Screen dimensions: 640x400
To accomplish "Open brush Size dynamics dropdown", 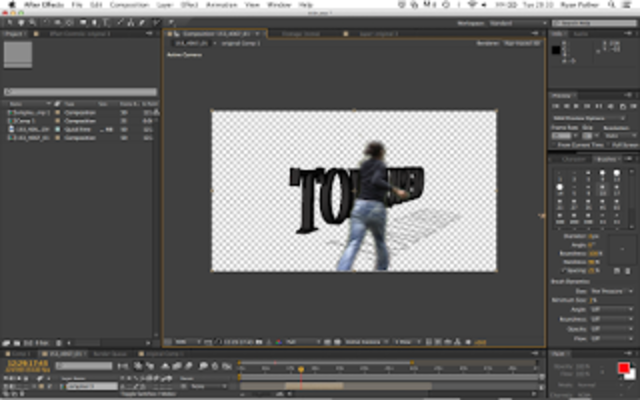I will click(612, 291).
